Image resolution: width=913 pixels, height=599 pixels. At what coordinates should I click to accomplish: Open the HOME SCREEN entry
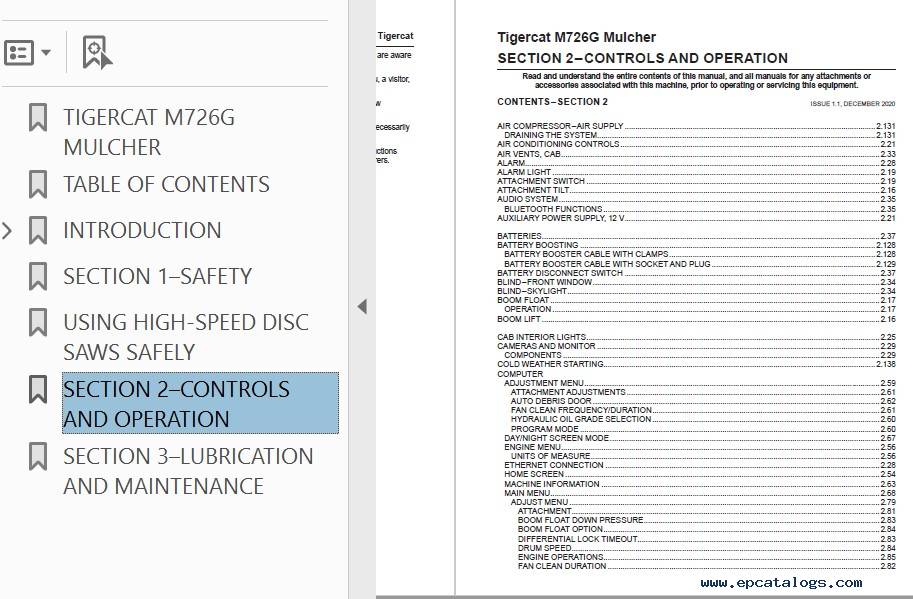click(700, 474)
